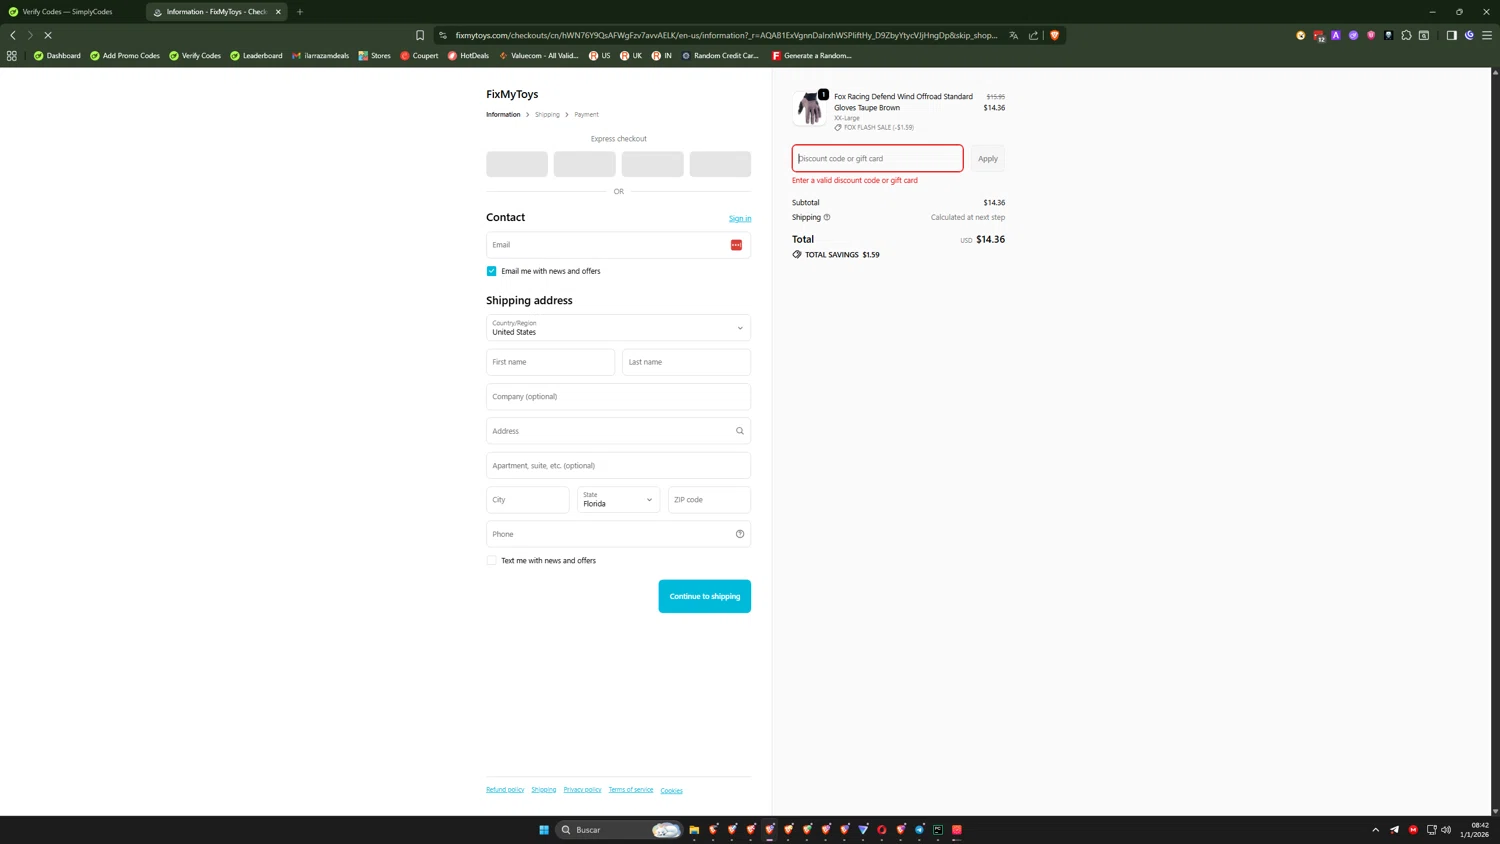Click the site settings icon beside the URL
Image resolution: width=1500 pixels, height=844 pixels.
[x=443, y=35]
